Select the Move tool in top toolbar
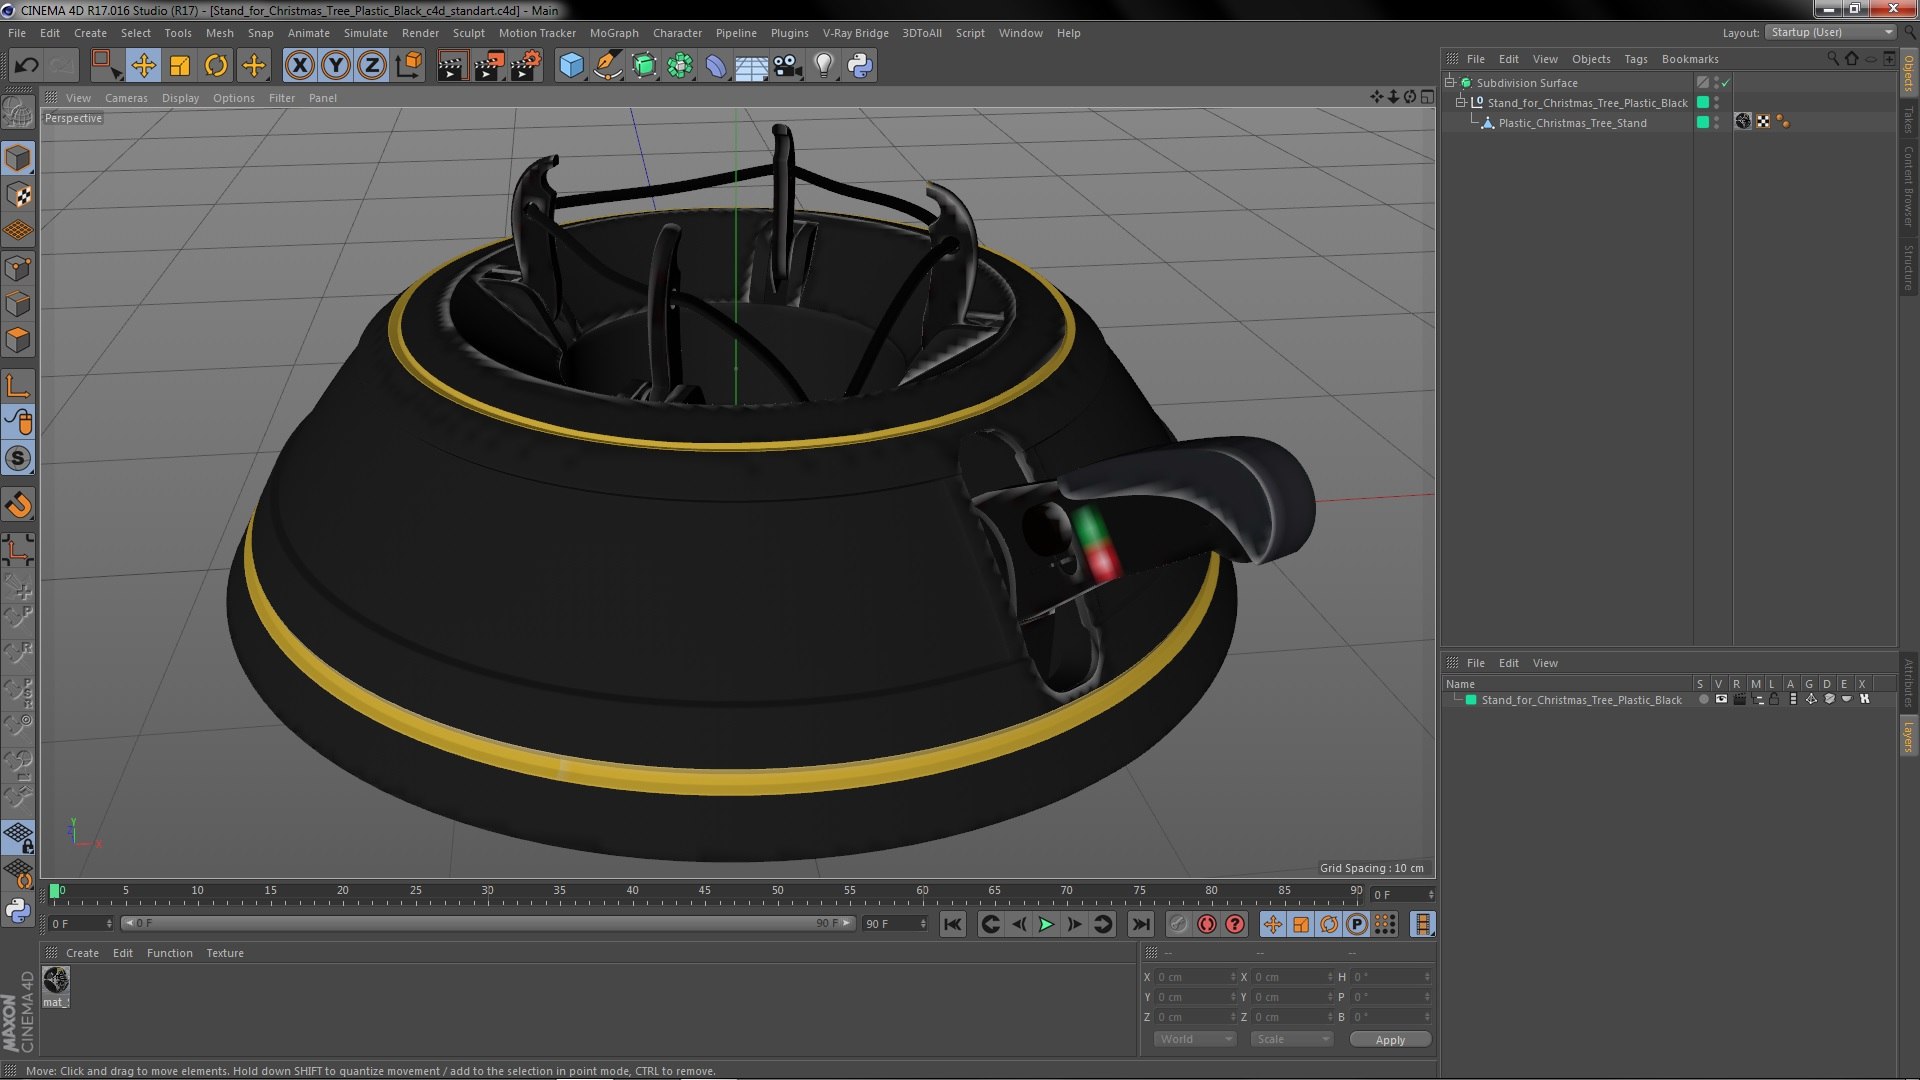The height and width of the screenshot is (1080, 1920). coord(143,66)
